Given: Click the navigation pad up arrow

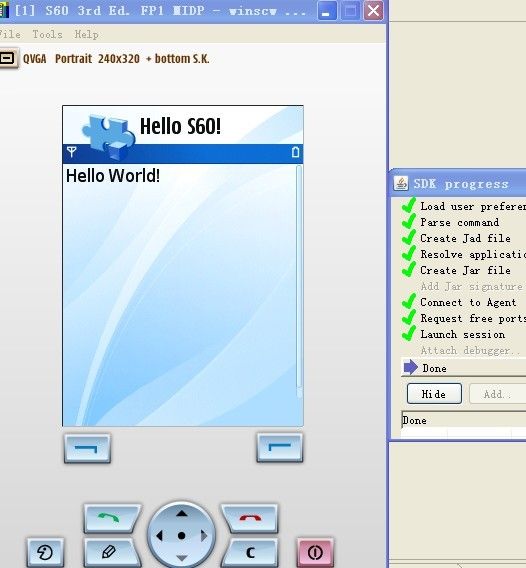Looking at the screenshot, I should [181, 513].
